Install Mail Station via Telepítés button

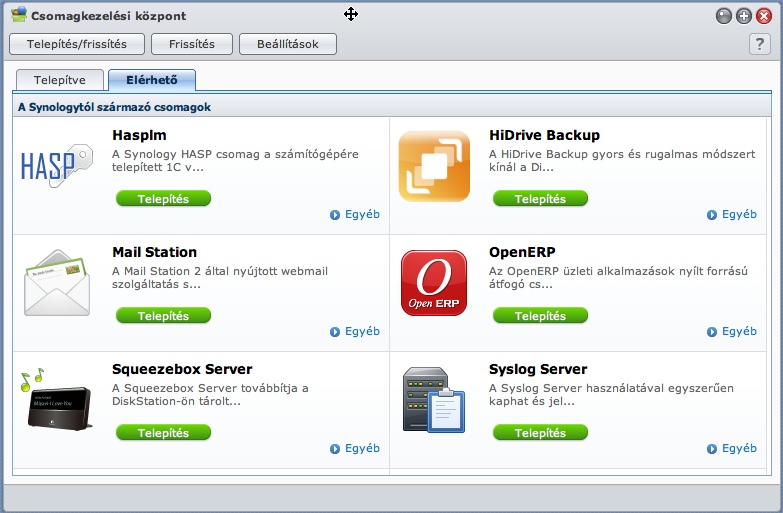coord(163,315)
